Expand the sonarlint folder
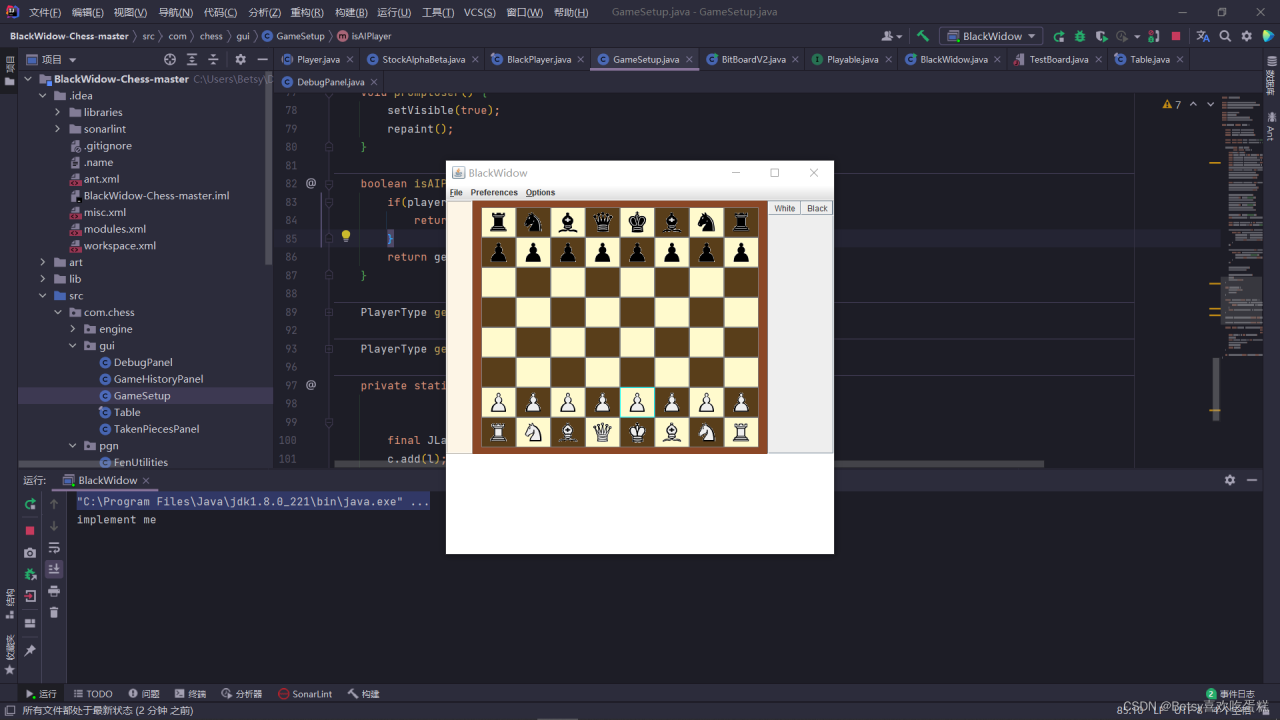This screenshot has height=720, width=1280. click(x=58, y=129)
